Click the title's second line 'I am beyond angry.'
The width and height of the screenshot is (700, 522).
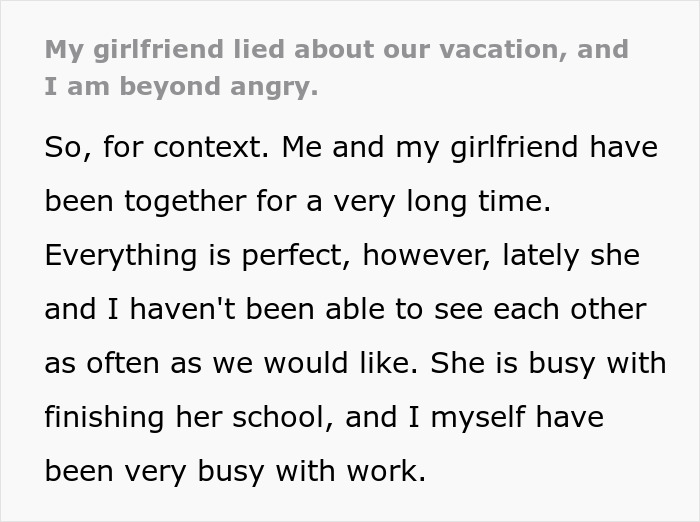click(x=181, y=87)
